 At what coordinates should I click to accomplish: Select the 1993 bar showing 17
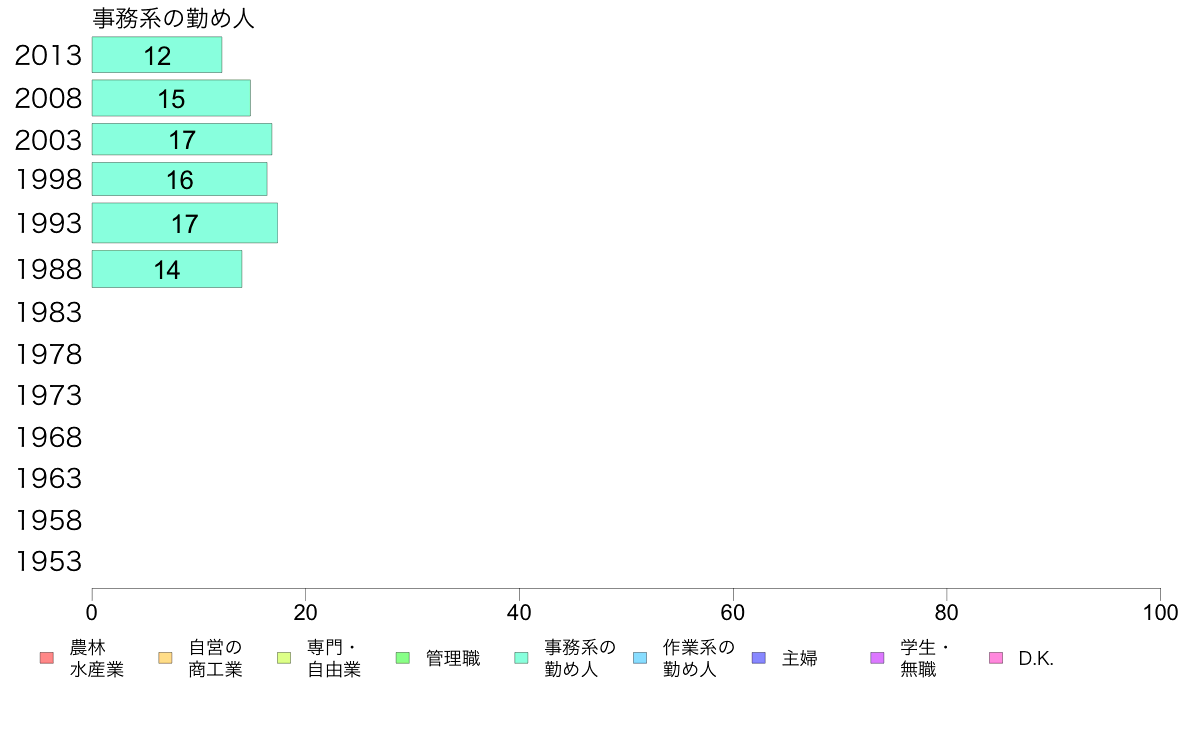pyautogui.click(x=185, y=223)
